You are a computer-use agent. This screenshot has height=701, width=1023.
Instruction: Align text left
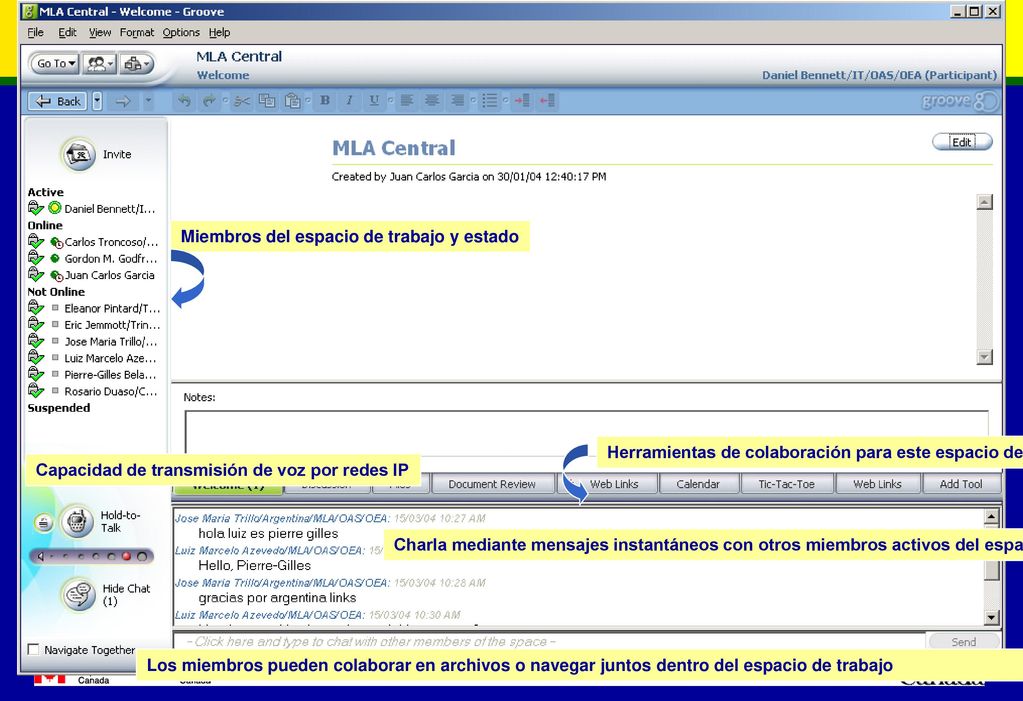pyautogui.click(x=406, y=101)
